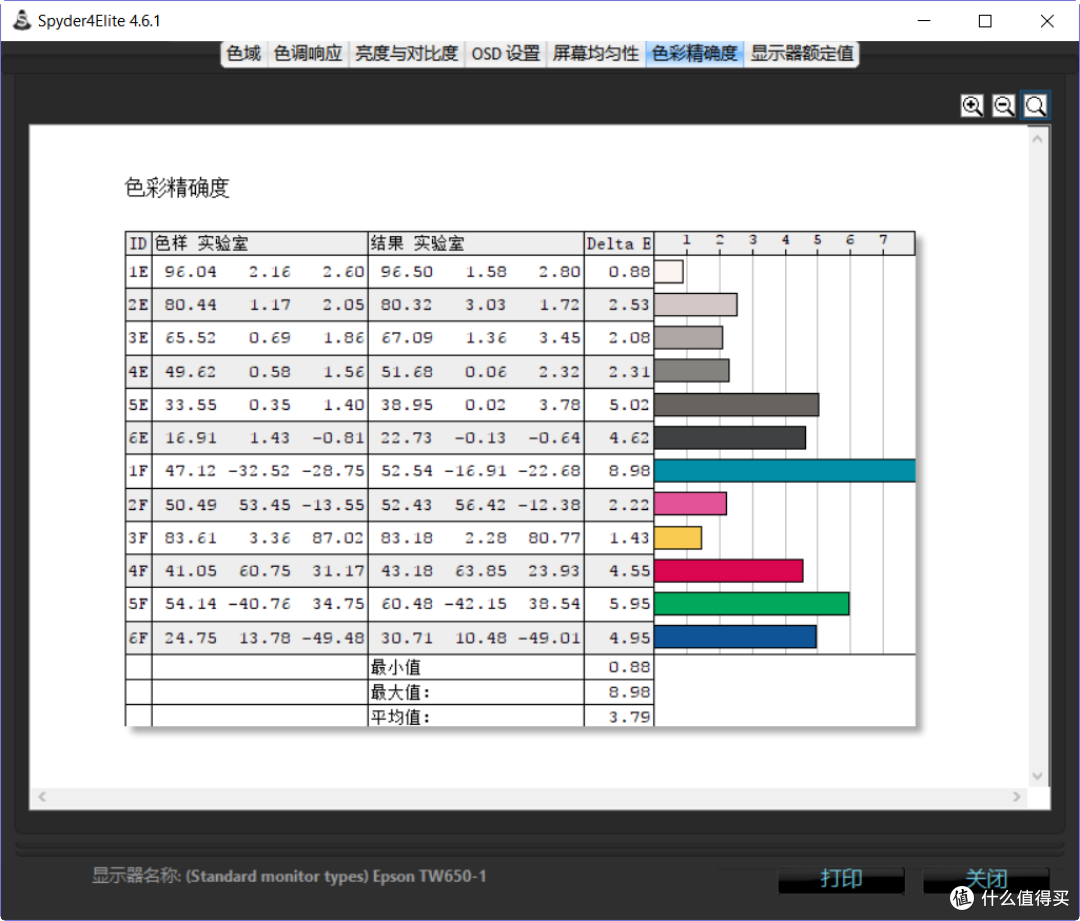
Task: Click the 最大值 label
Action: (399, 692)
